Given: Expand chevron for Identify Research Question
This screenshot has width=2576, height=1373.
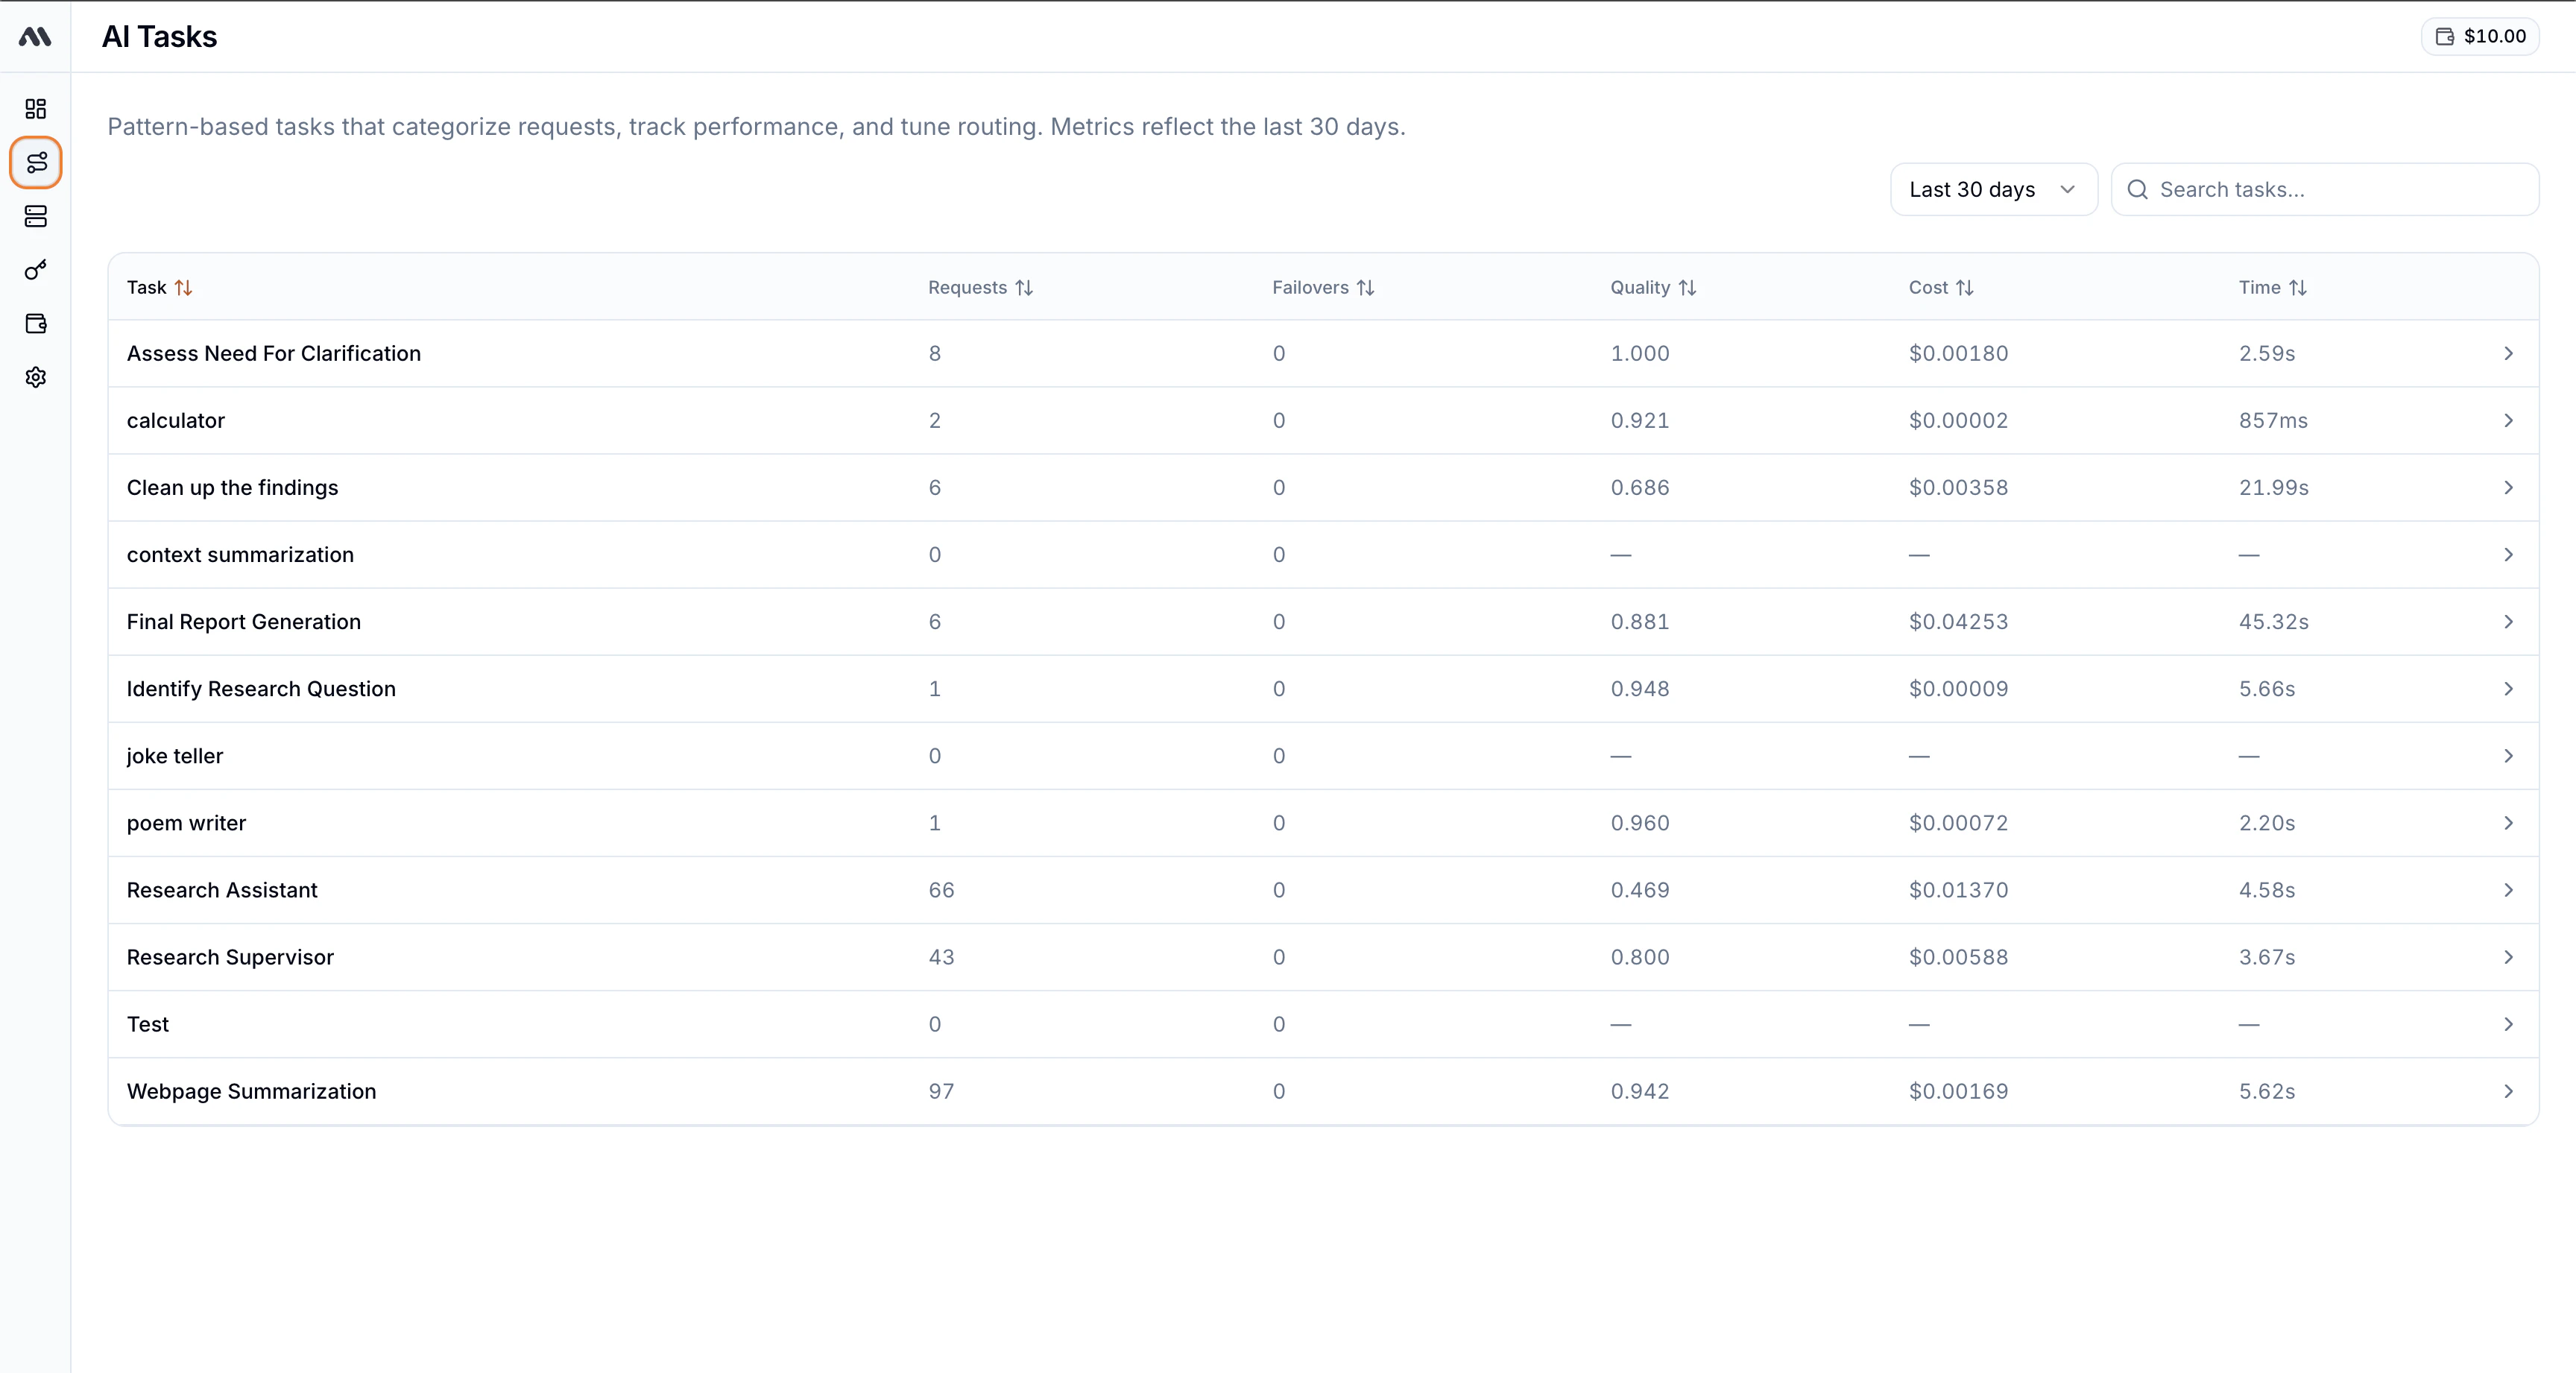Looking at the screenshot, I should pyautogui.click(x=2508, y=688).
